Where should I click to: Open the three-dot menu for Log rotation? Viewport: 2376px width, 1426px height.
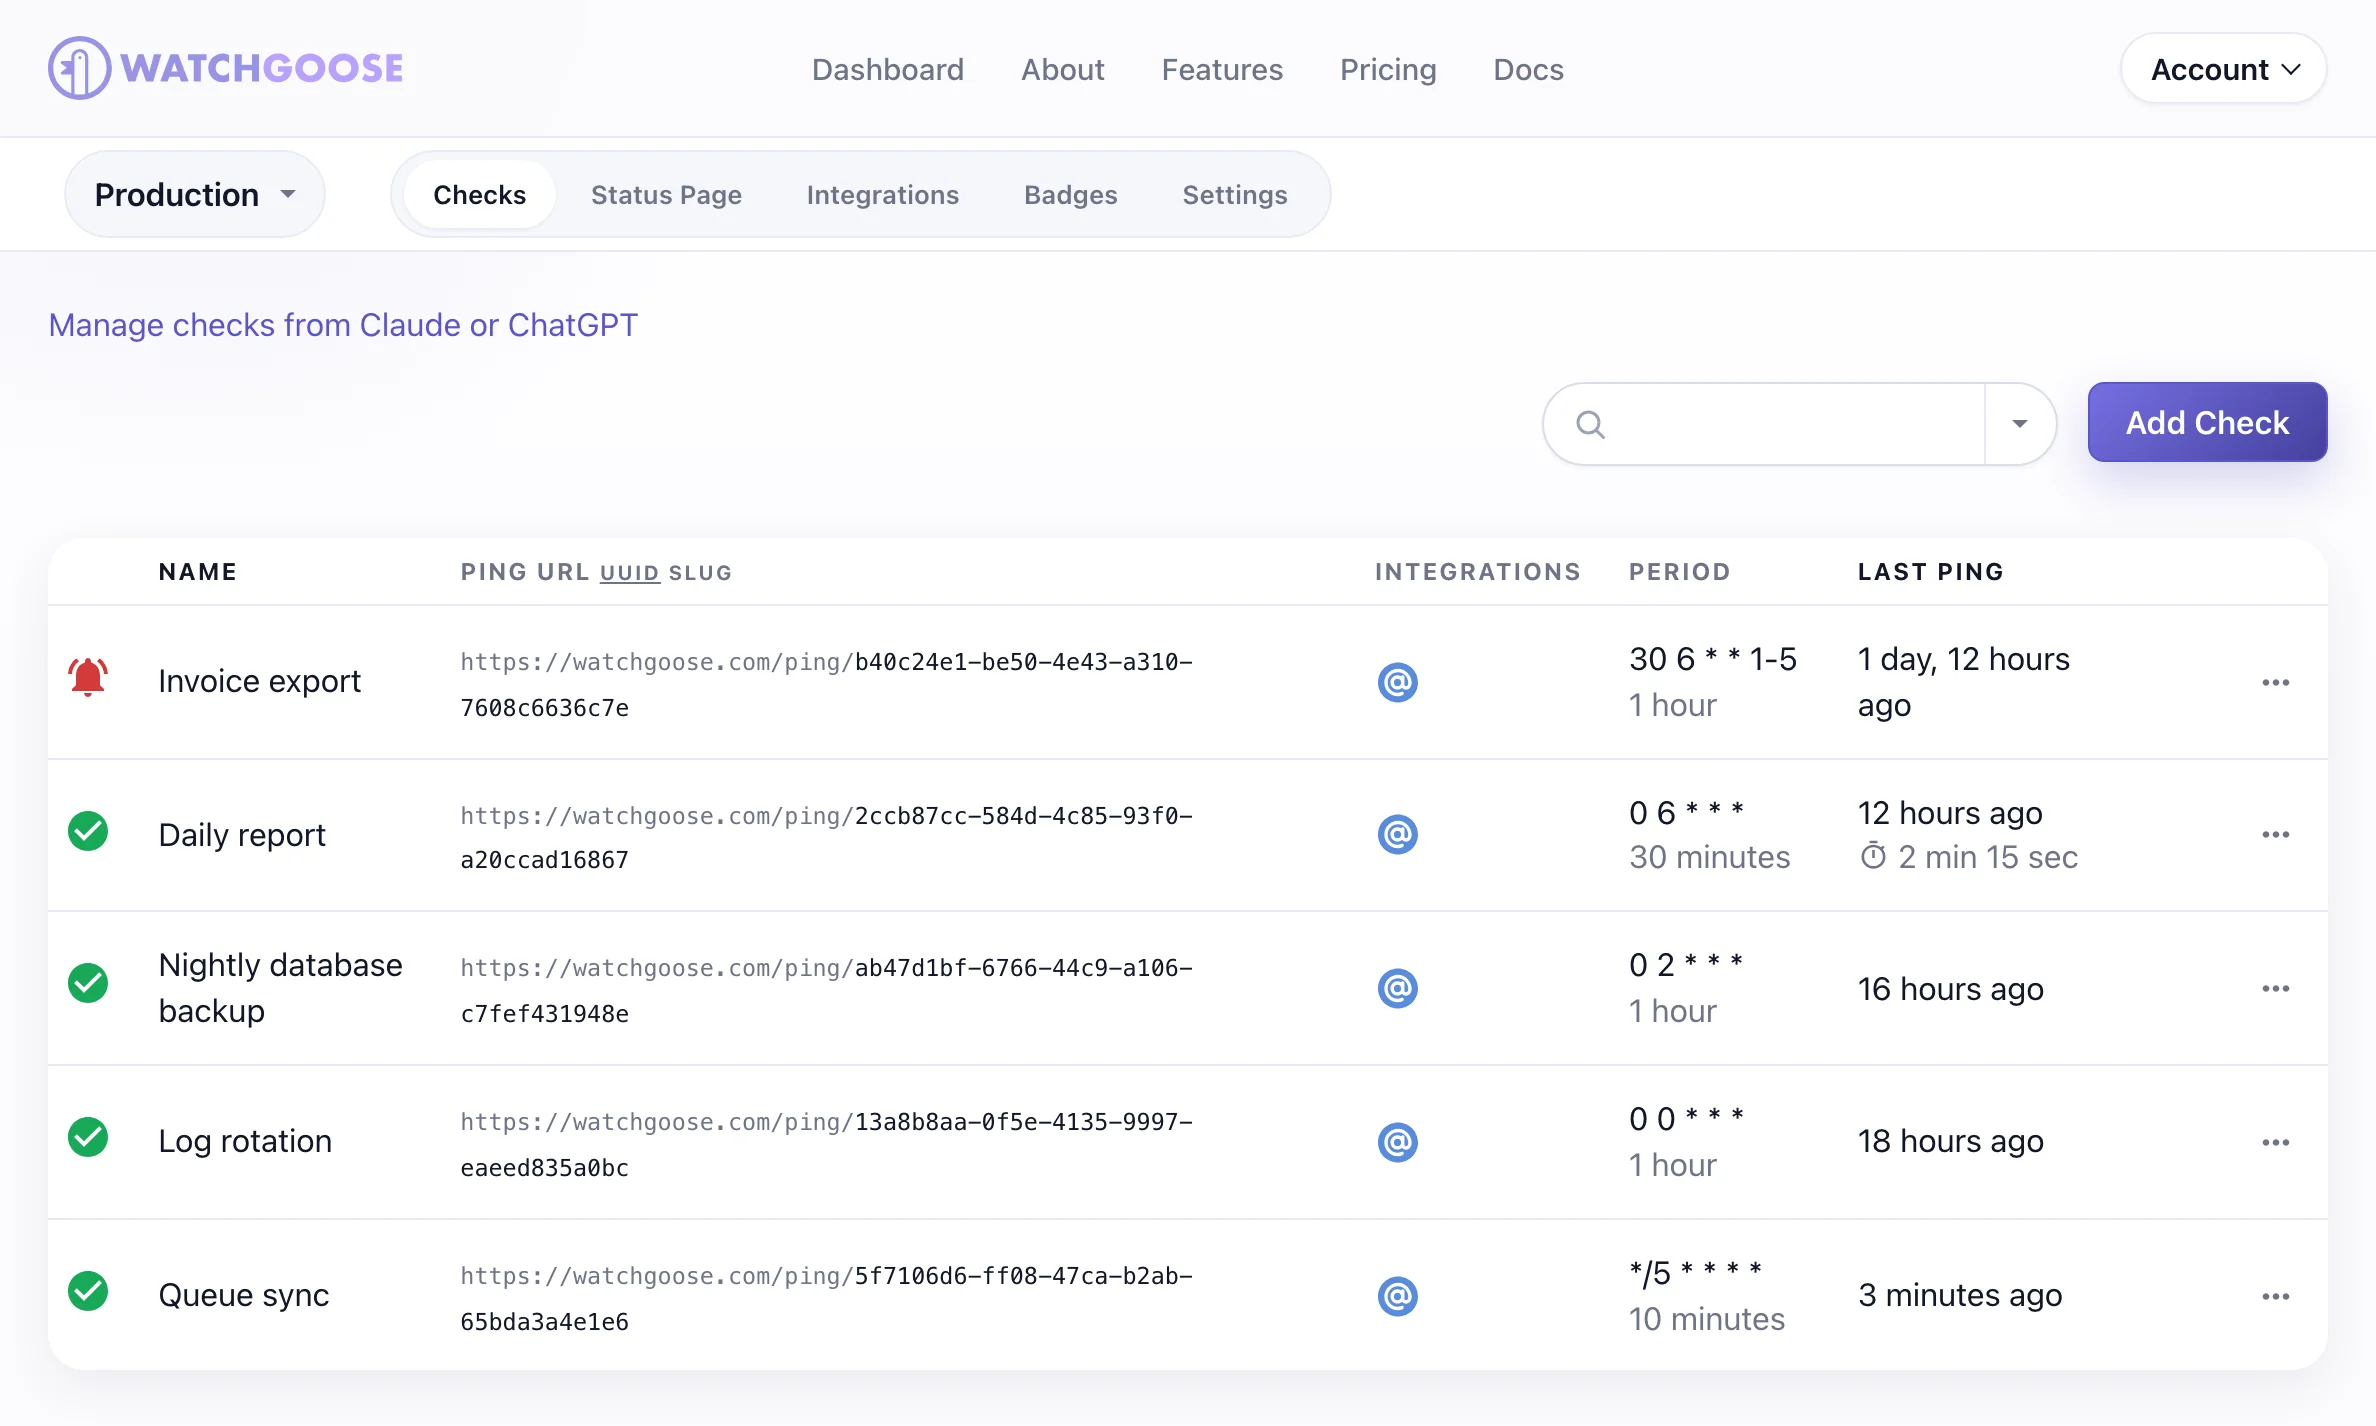coord(2276,1142)
